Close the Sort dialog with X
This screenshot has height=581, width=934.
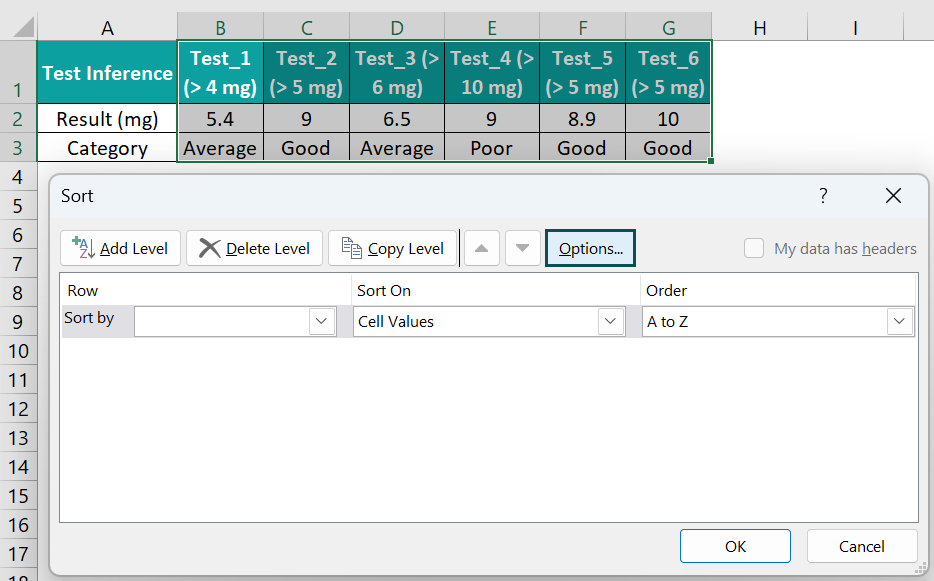[893, 195]
